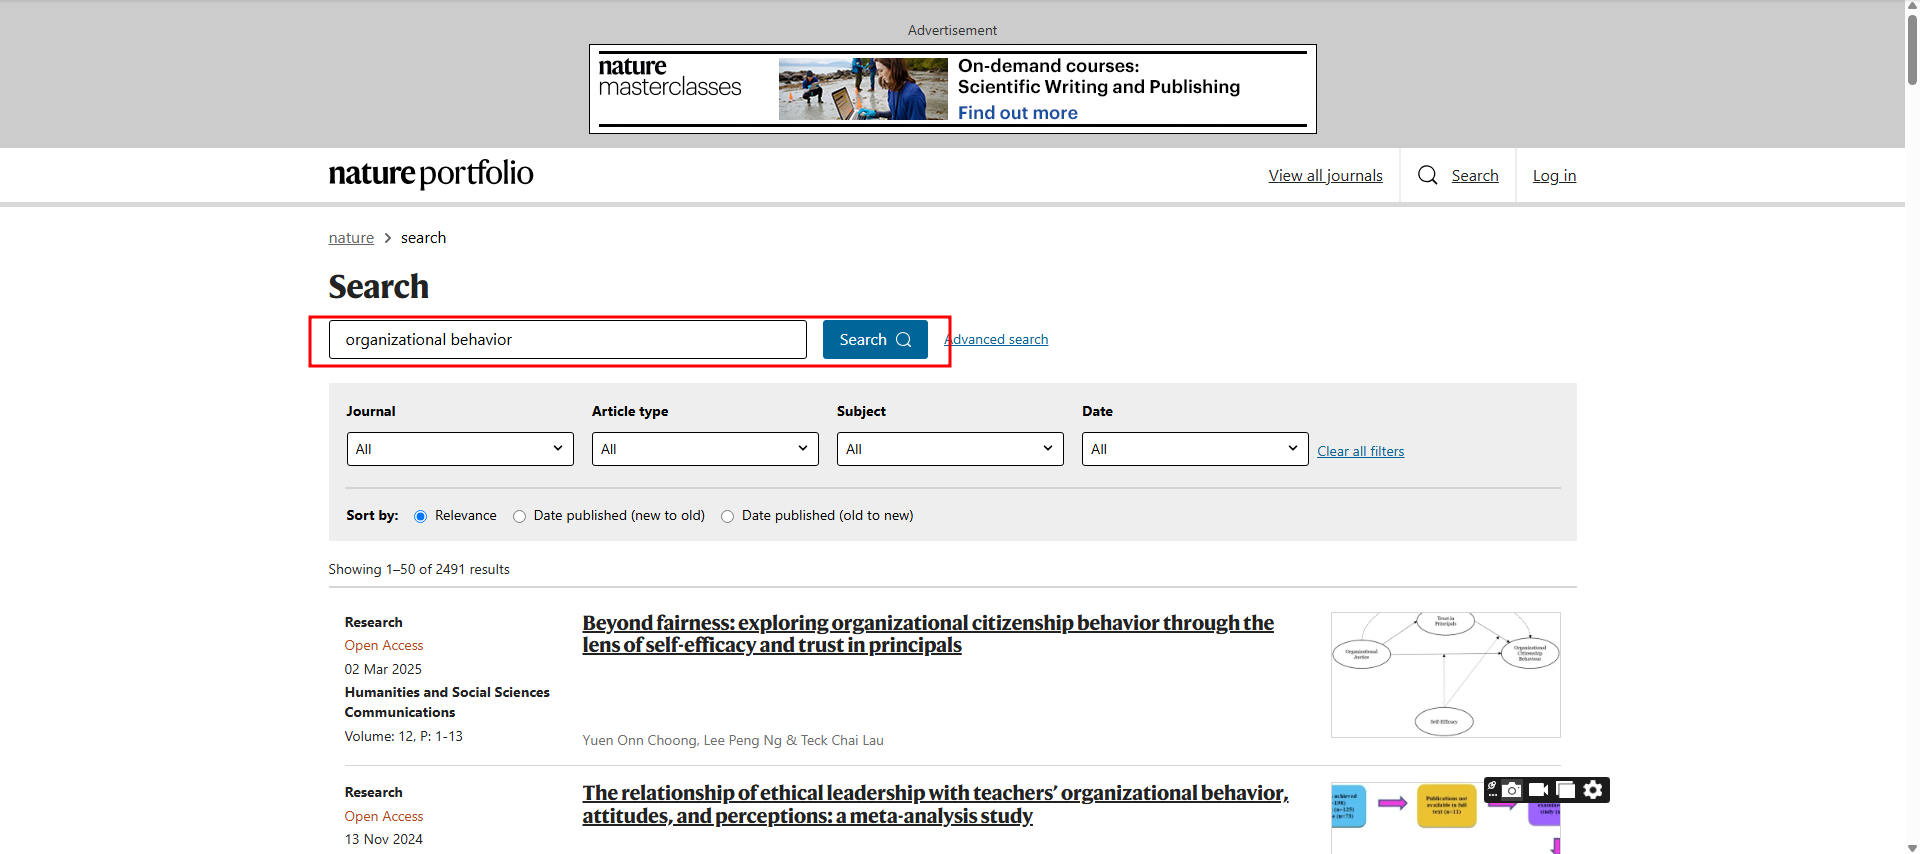Click the video record icon in floating toolbar
The image size is (1920, 854).
(x=1538, y=790)
